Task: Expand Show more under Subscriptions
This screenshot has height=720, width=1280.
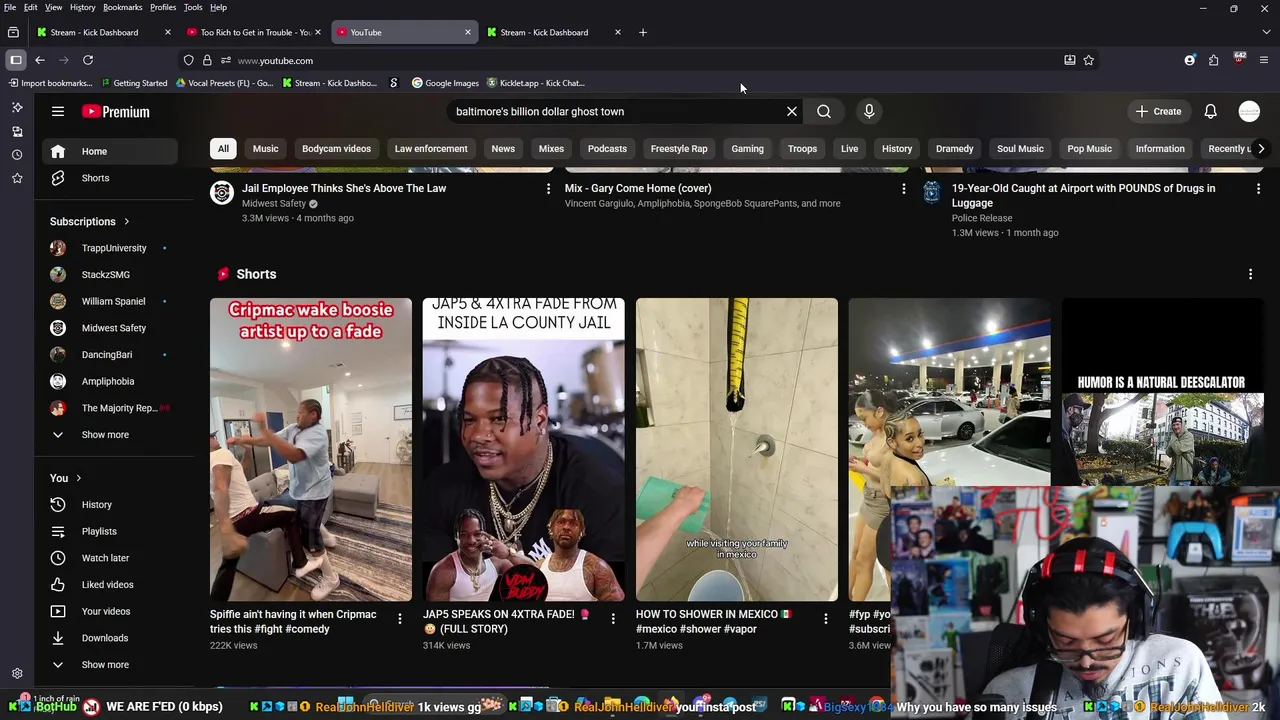Action: point(110,435)
